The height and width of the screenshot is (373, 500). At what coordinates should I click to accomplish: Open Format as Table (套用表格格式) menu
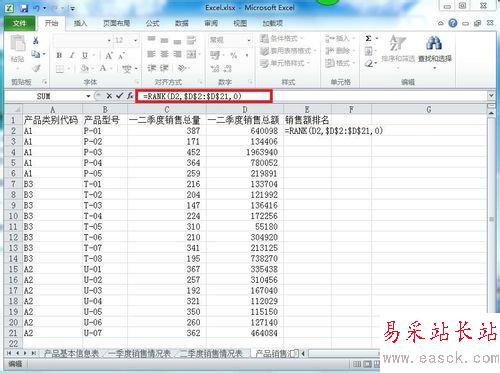288,51
